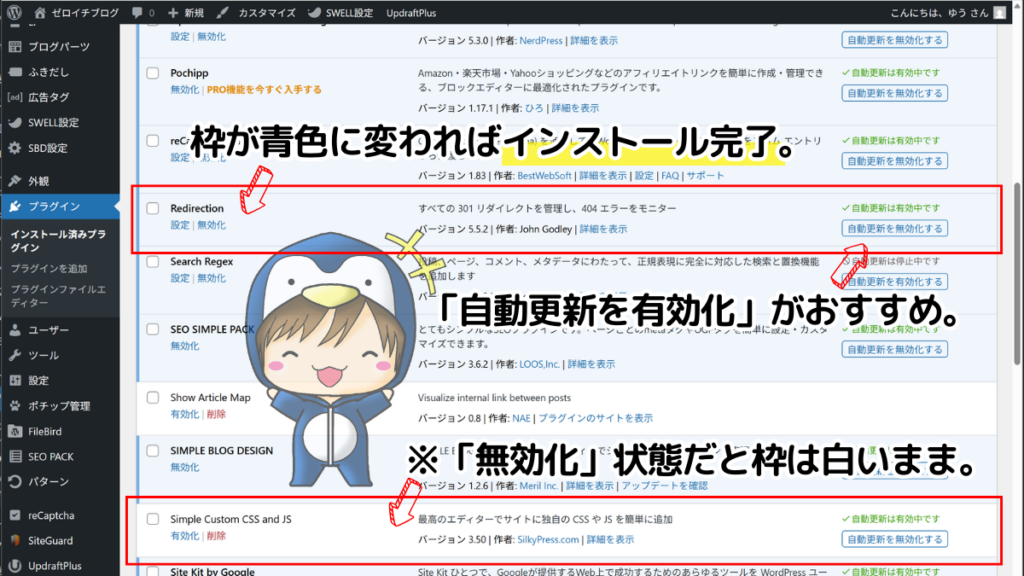Click the ポチップ管理 paw icon
This screenshot has height=576, width=1024.
click(x=15, y=406)
